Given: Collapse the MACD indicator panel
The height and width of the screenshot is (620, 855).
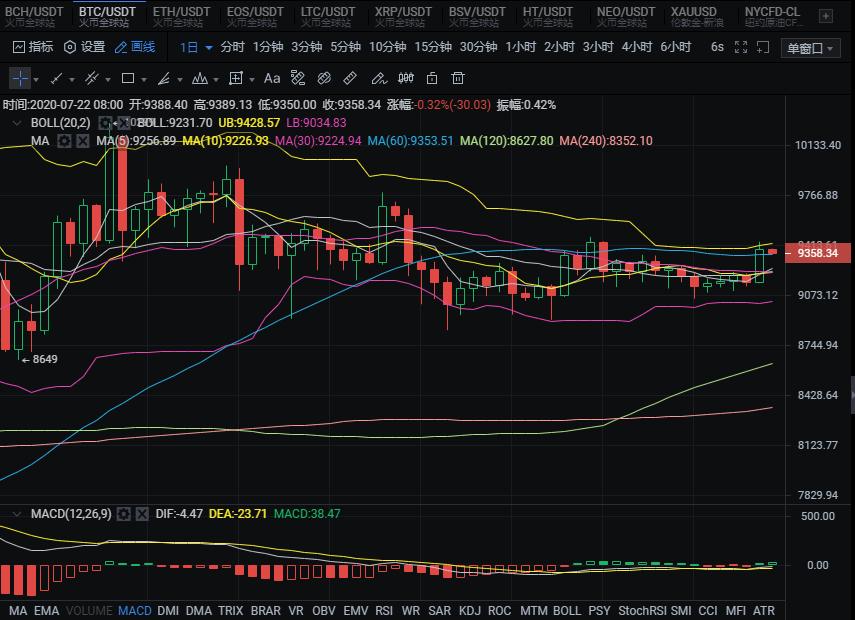Looking at the screenshot, I should coord(17,514).
